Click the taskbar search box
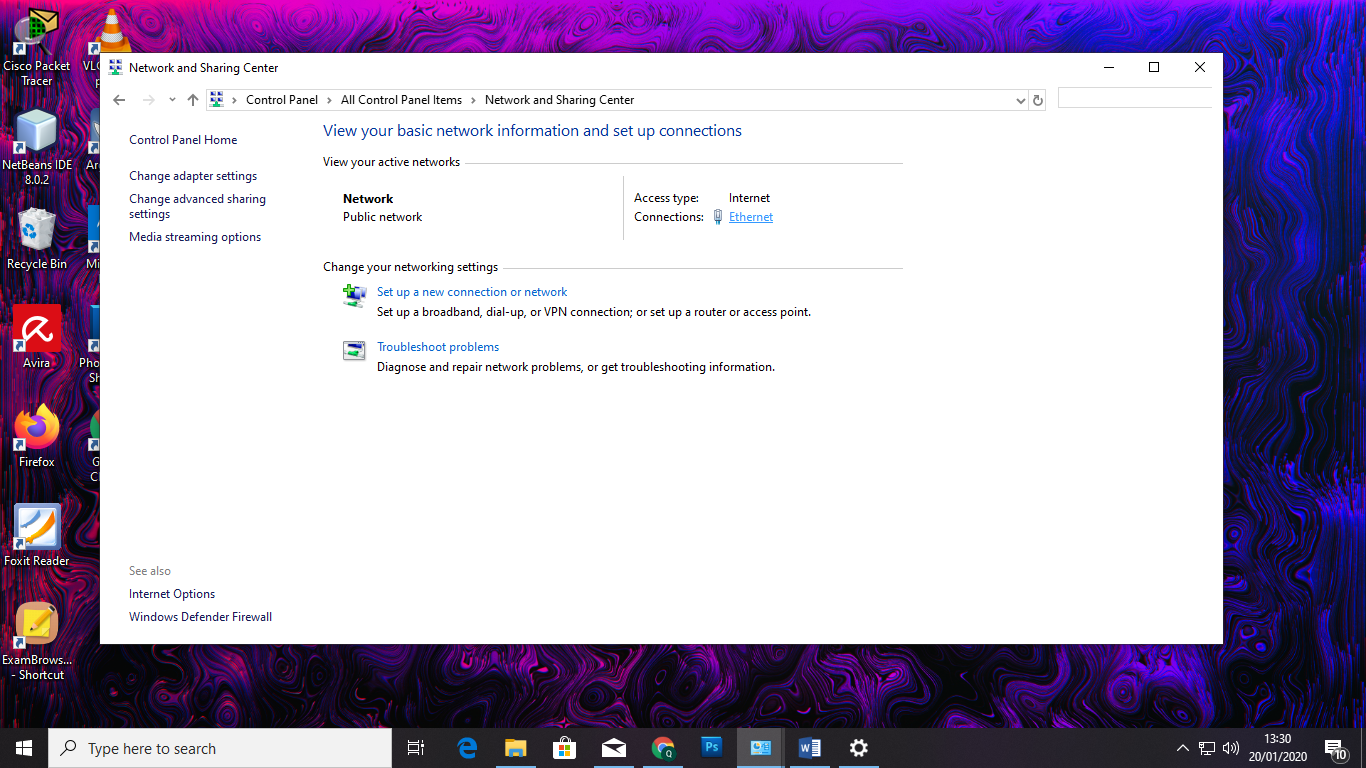This screenshot has width=1366, height=768. (220, 748)
